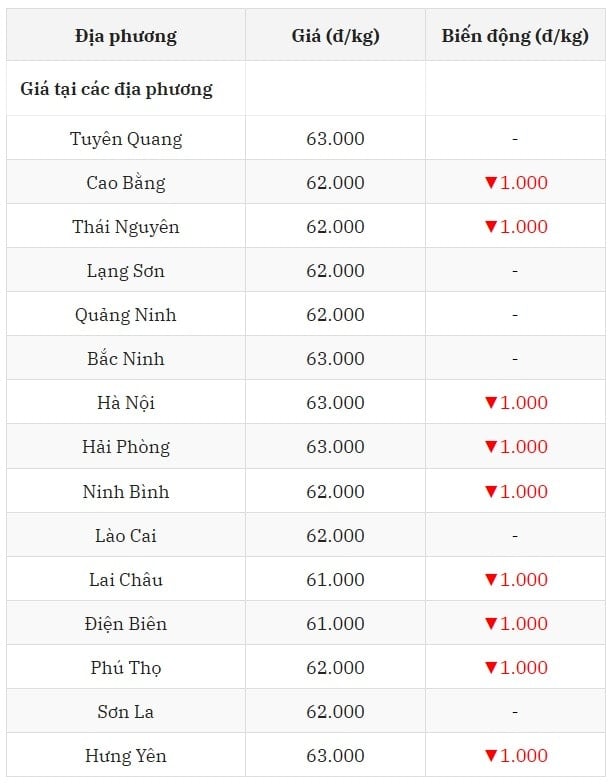Click the red down arrow in Thái Nguyên row

click(x=490, y=226)
